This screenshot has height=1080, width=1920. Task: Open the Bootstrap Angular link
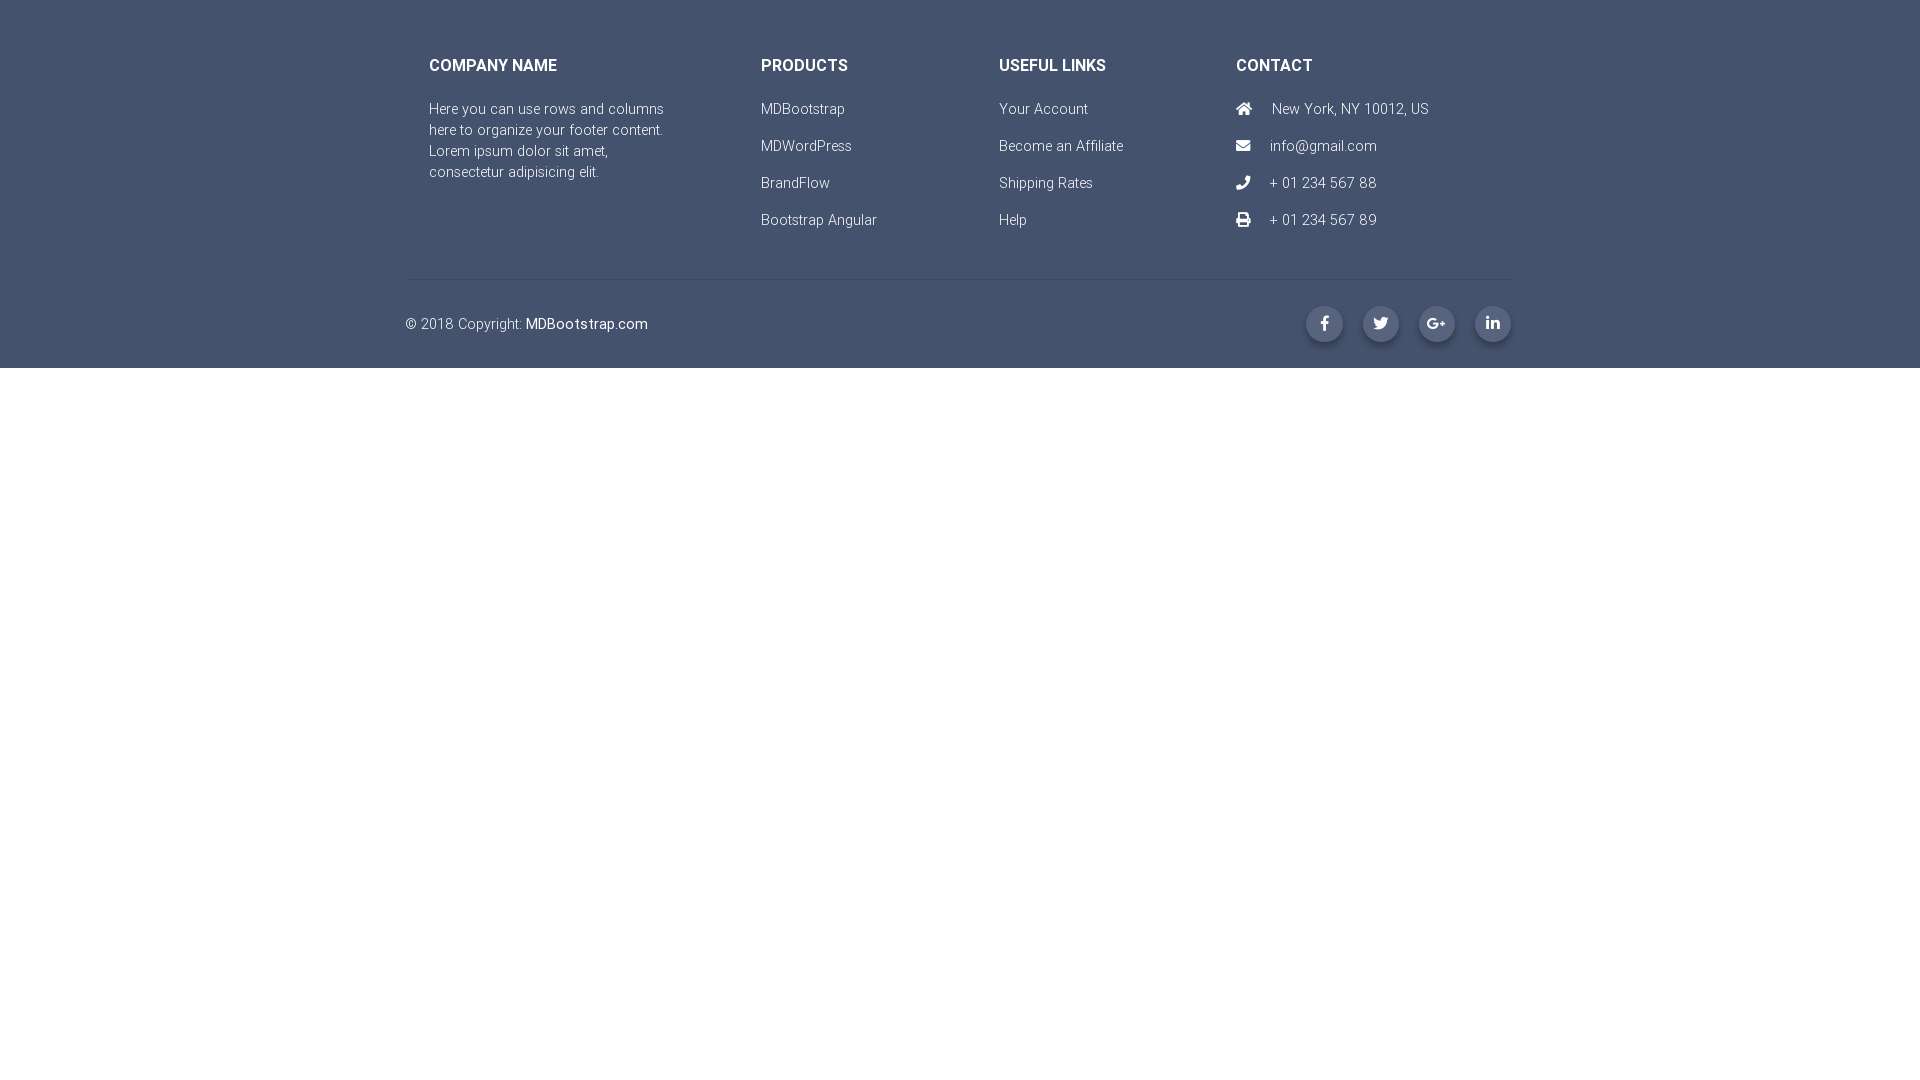pos(818,220)
